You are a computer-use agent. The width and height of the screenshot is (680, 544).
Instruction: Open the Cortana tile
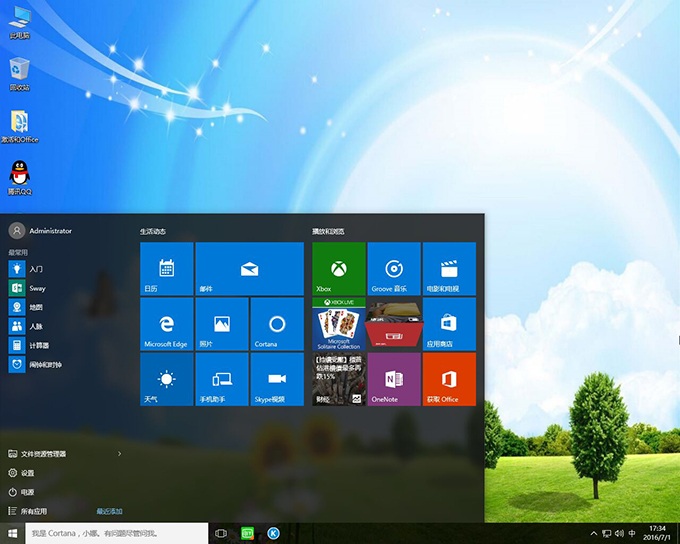pyautogui.click(x=277, y=323)
